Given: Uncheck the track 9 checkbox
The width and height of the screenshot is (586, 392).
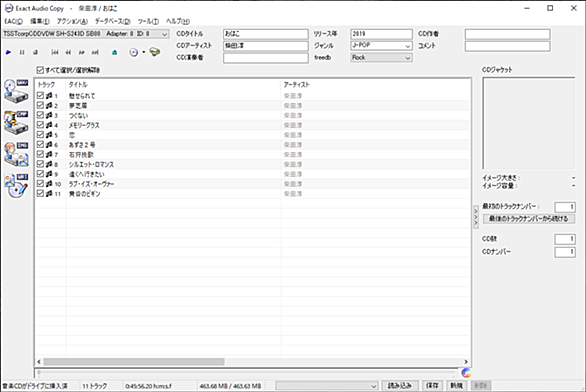Looking at the screenshot, I should click(40, 174).
